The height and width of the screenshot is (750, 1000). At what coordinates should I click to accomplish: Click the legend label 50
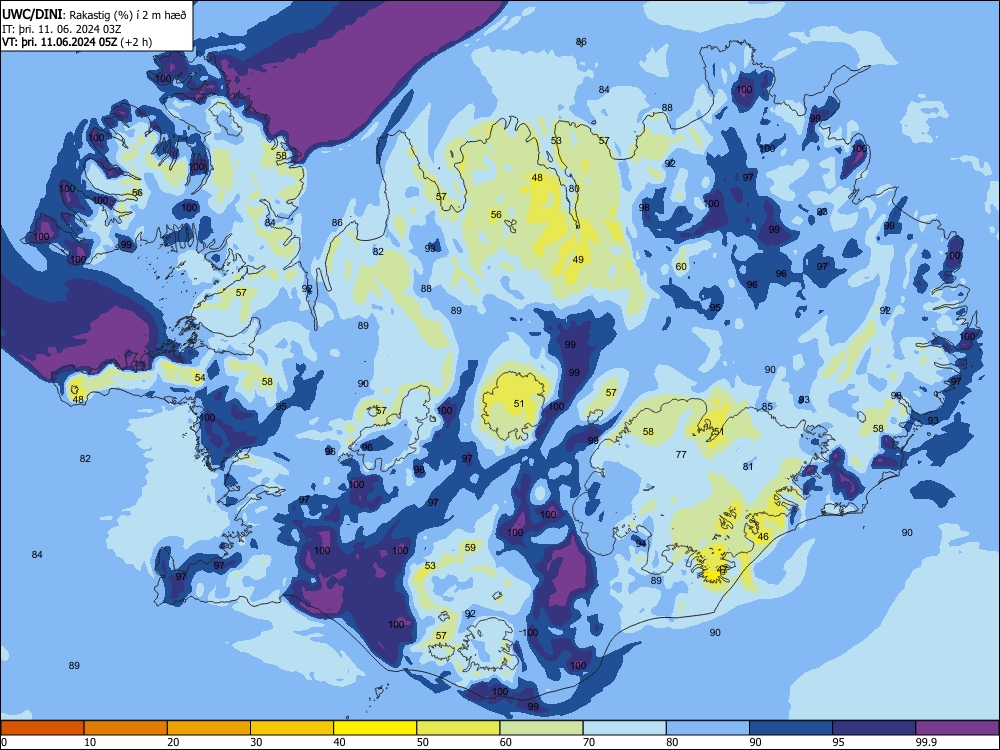click(422, 742)
